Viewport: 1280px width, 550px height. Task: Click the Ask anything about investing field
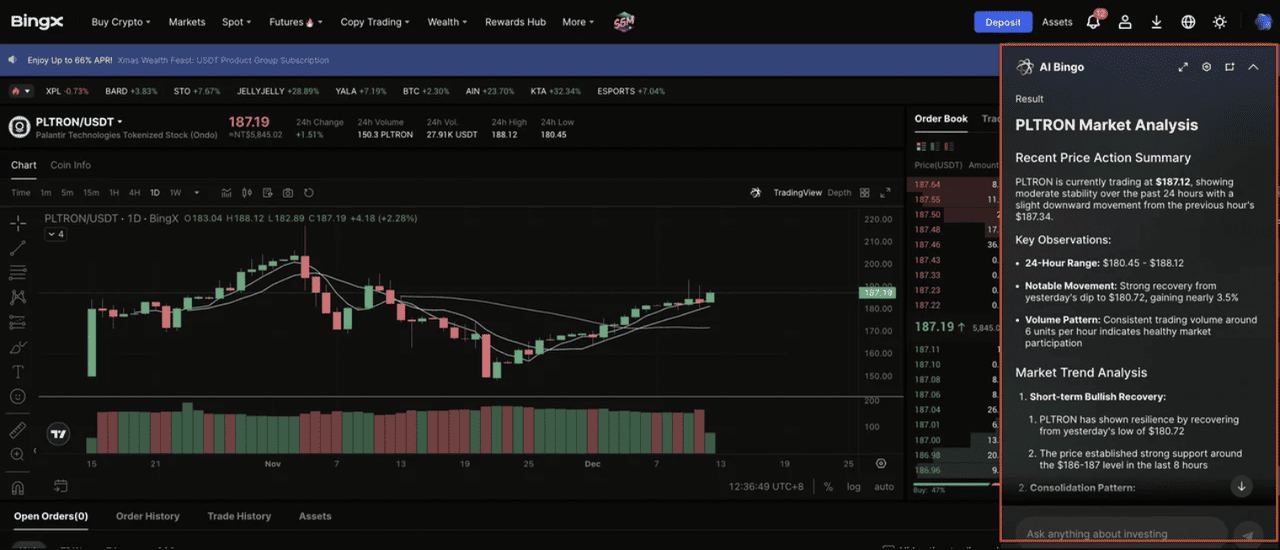(x=1120, y=534)
